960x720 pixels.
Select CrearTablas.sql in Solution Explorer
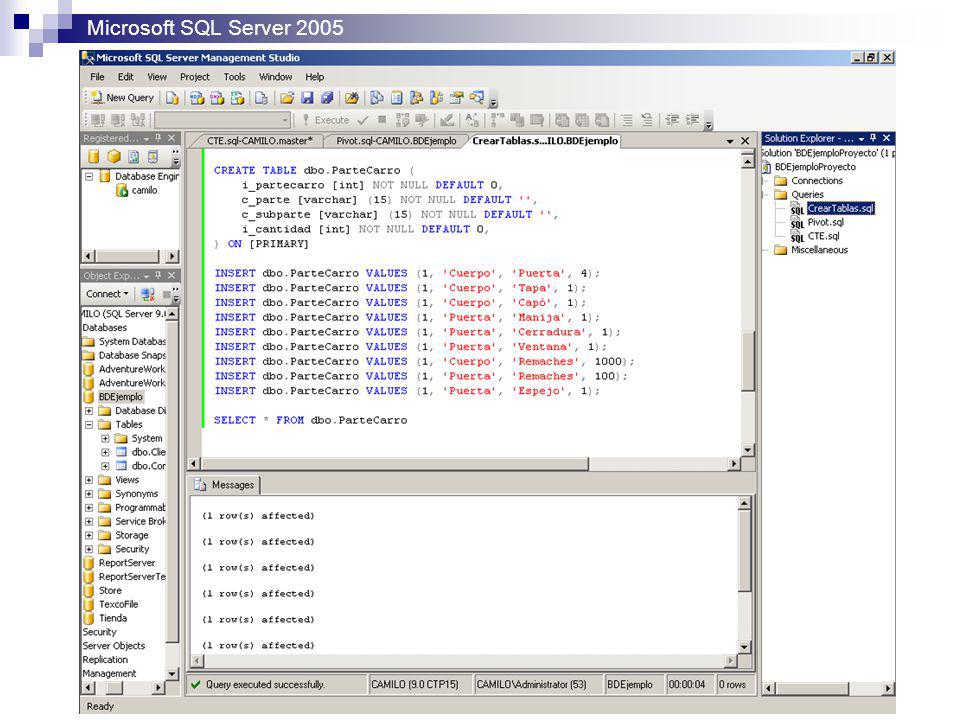(841, 209)
